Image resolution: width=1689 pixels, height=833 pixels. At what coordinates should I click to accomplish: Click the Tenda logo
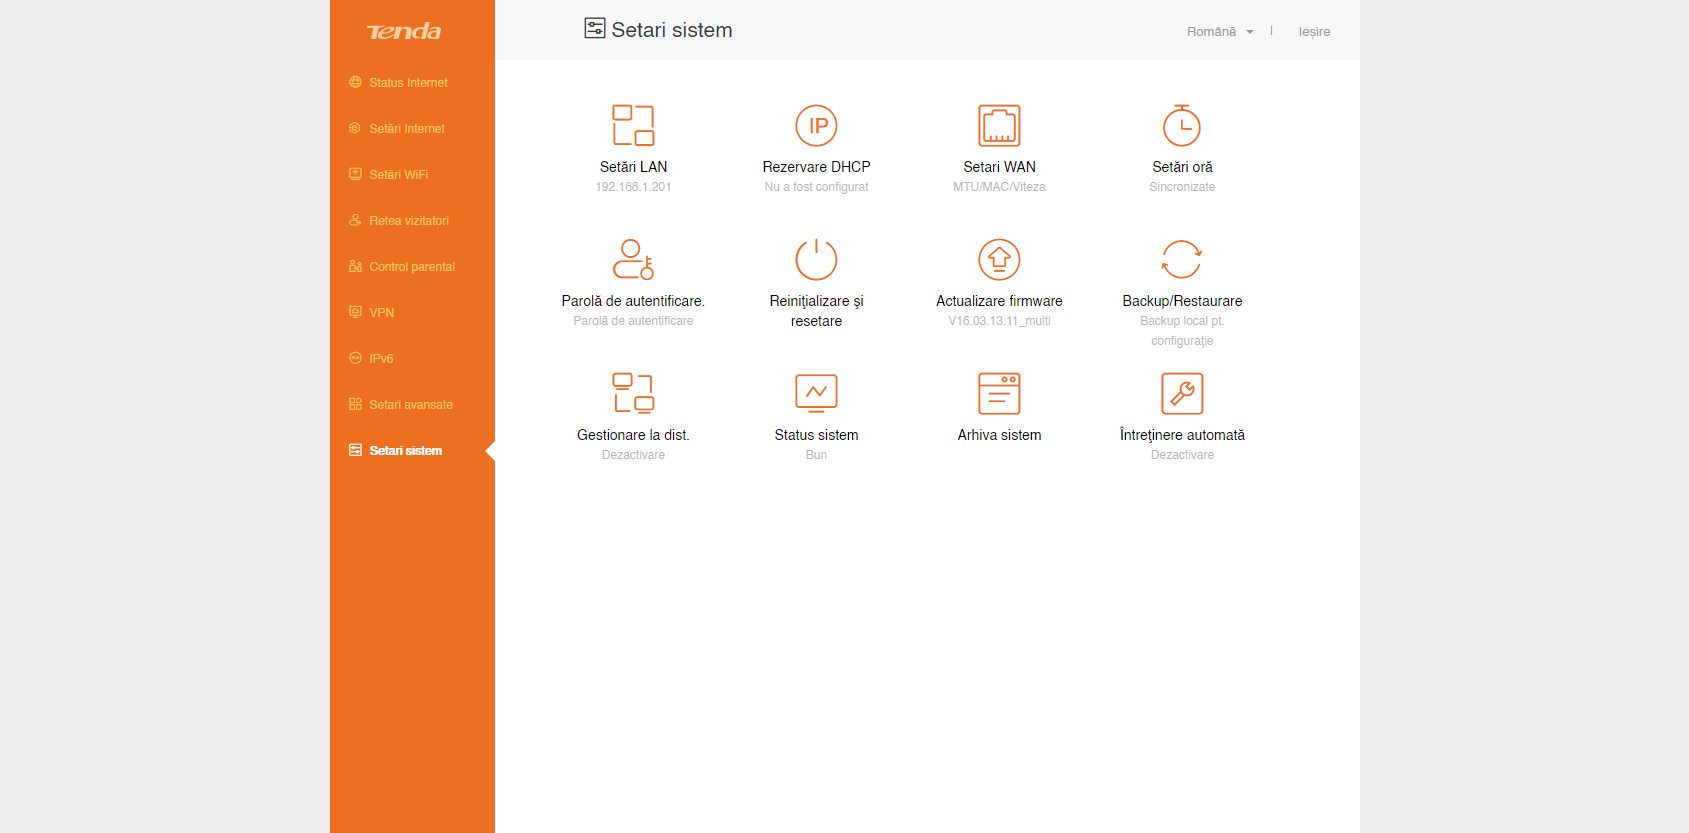pyautogui.click(x=404, y=32)
